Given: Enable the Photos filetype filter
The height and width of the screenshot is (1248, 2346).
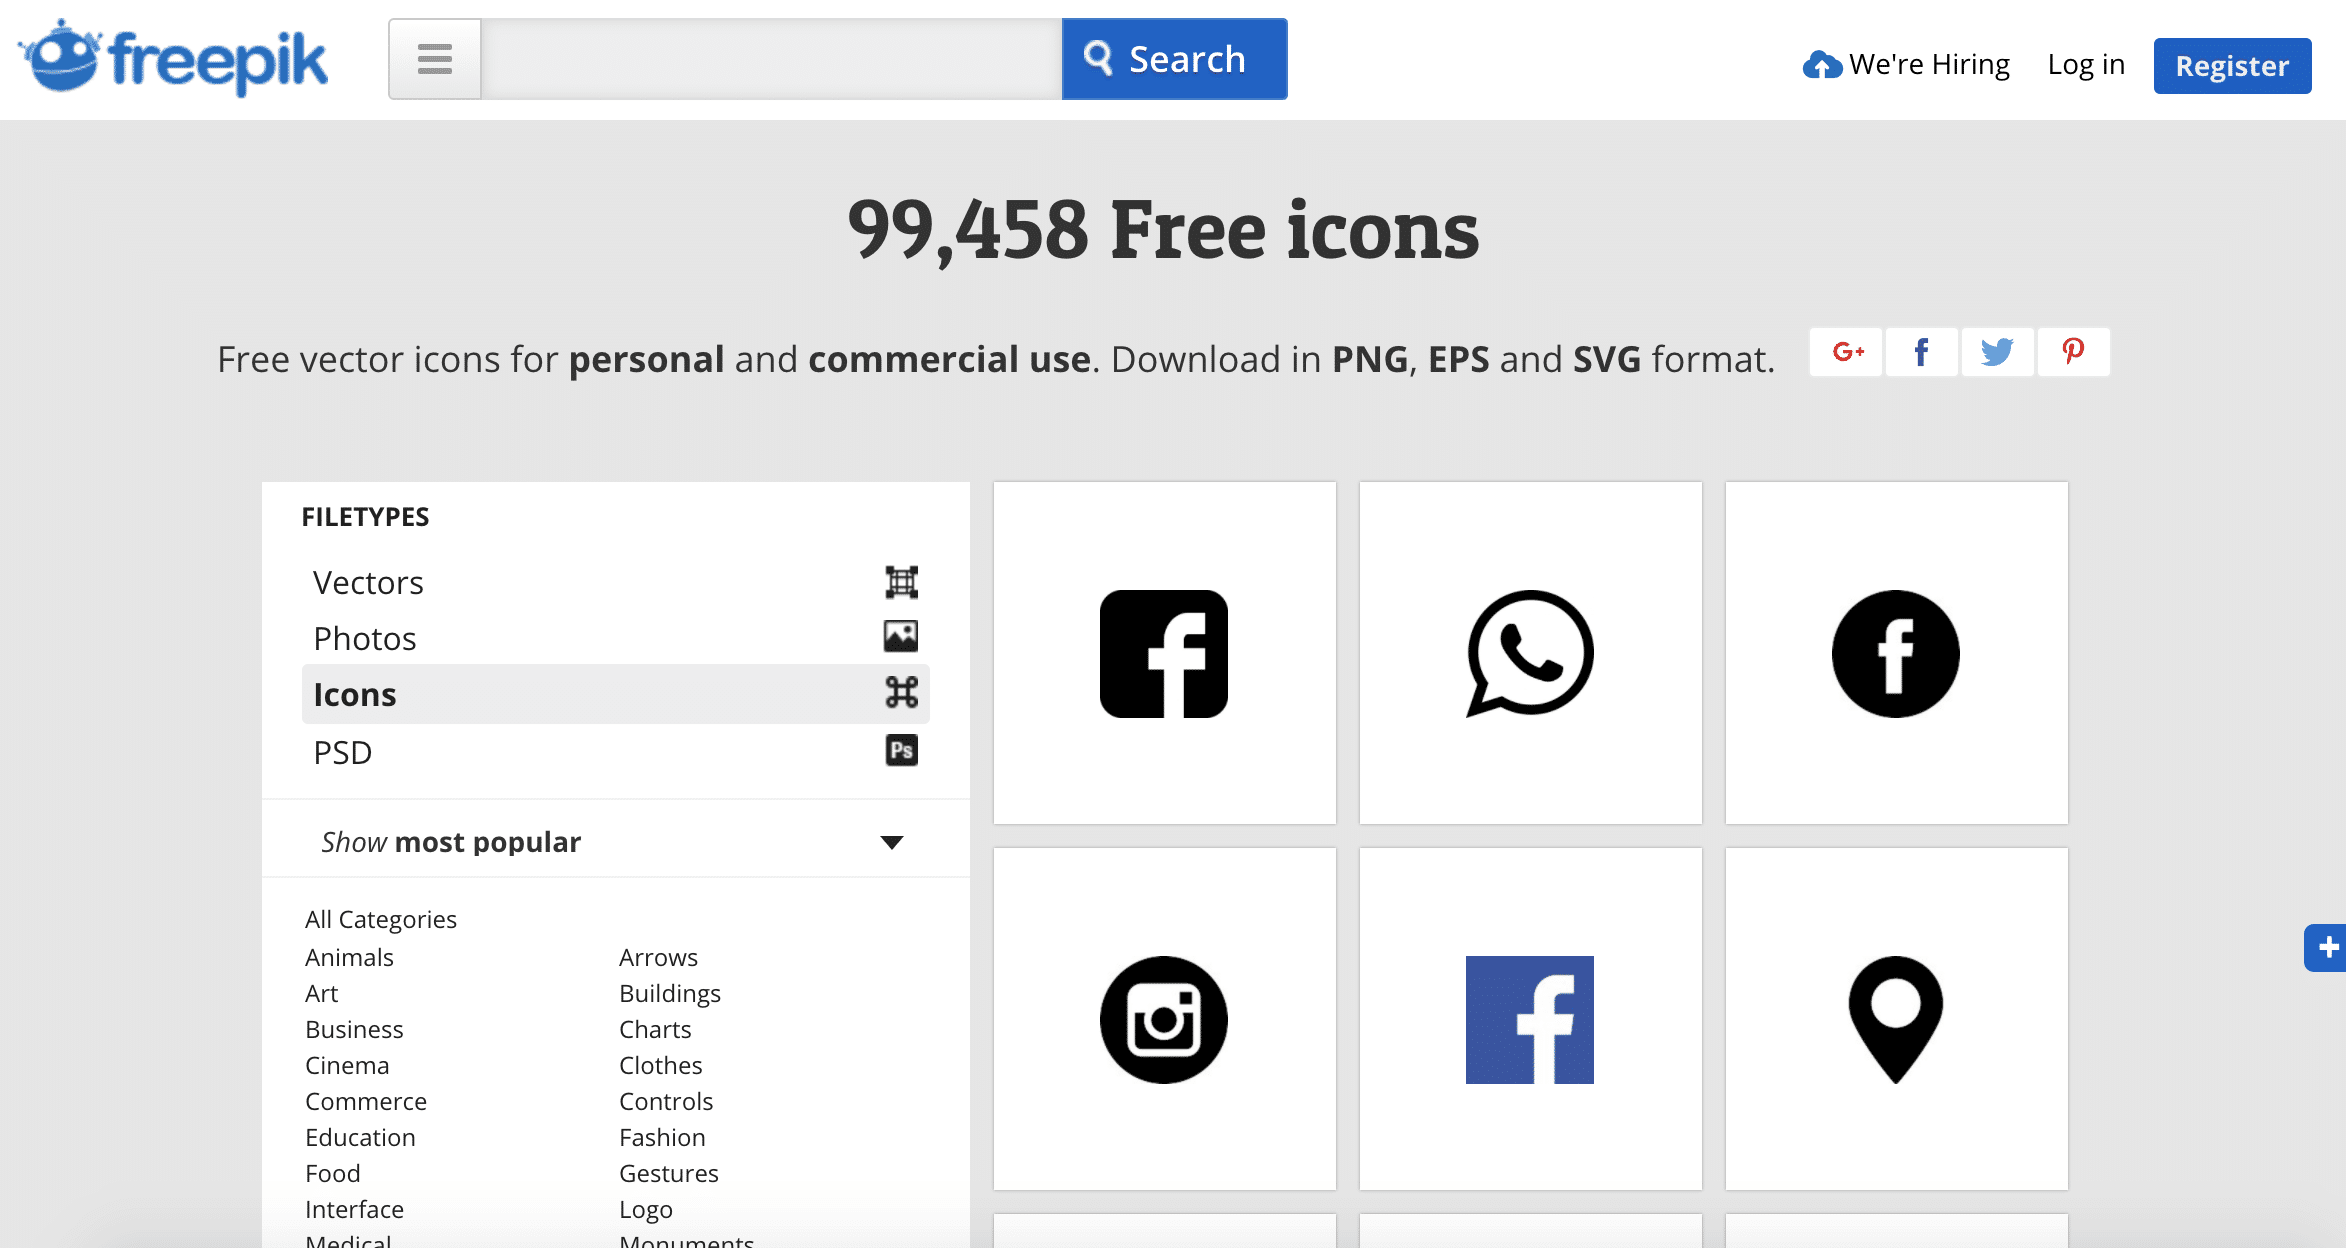Looking at the screenshot, I should tap(364, 638).
